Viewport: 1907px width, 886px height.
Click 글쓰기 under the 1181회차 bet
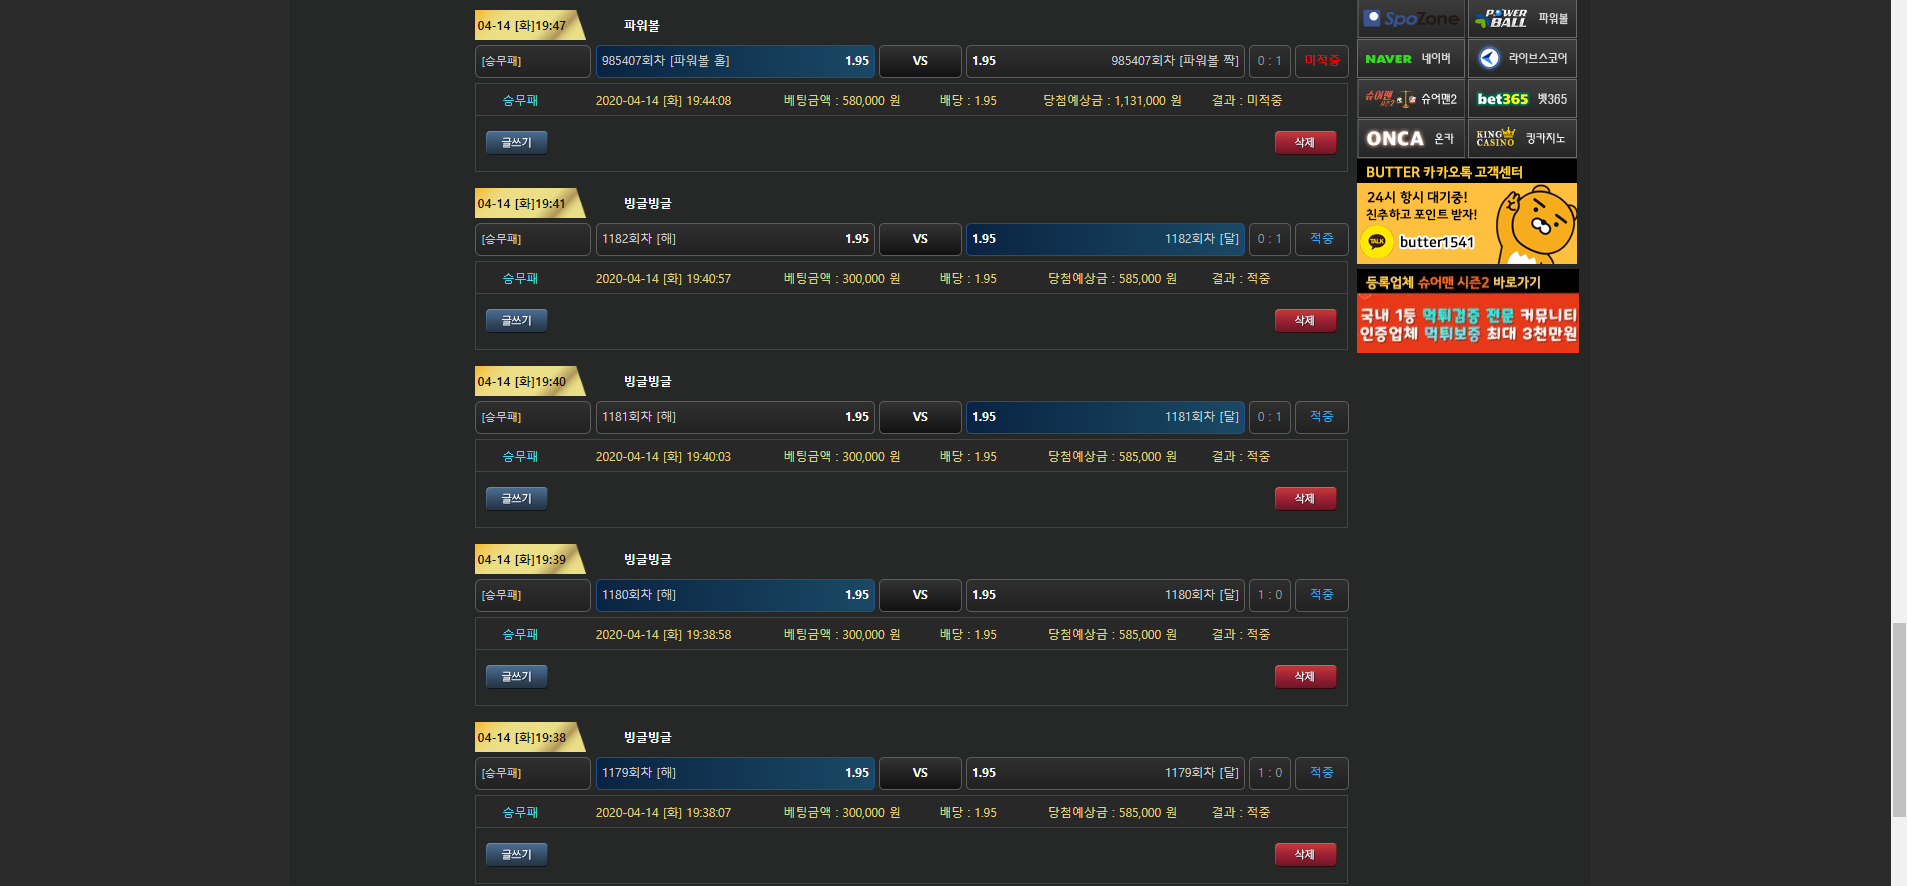[516, 499]
